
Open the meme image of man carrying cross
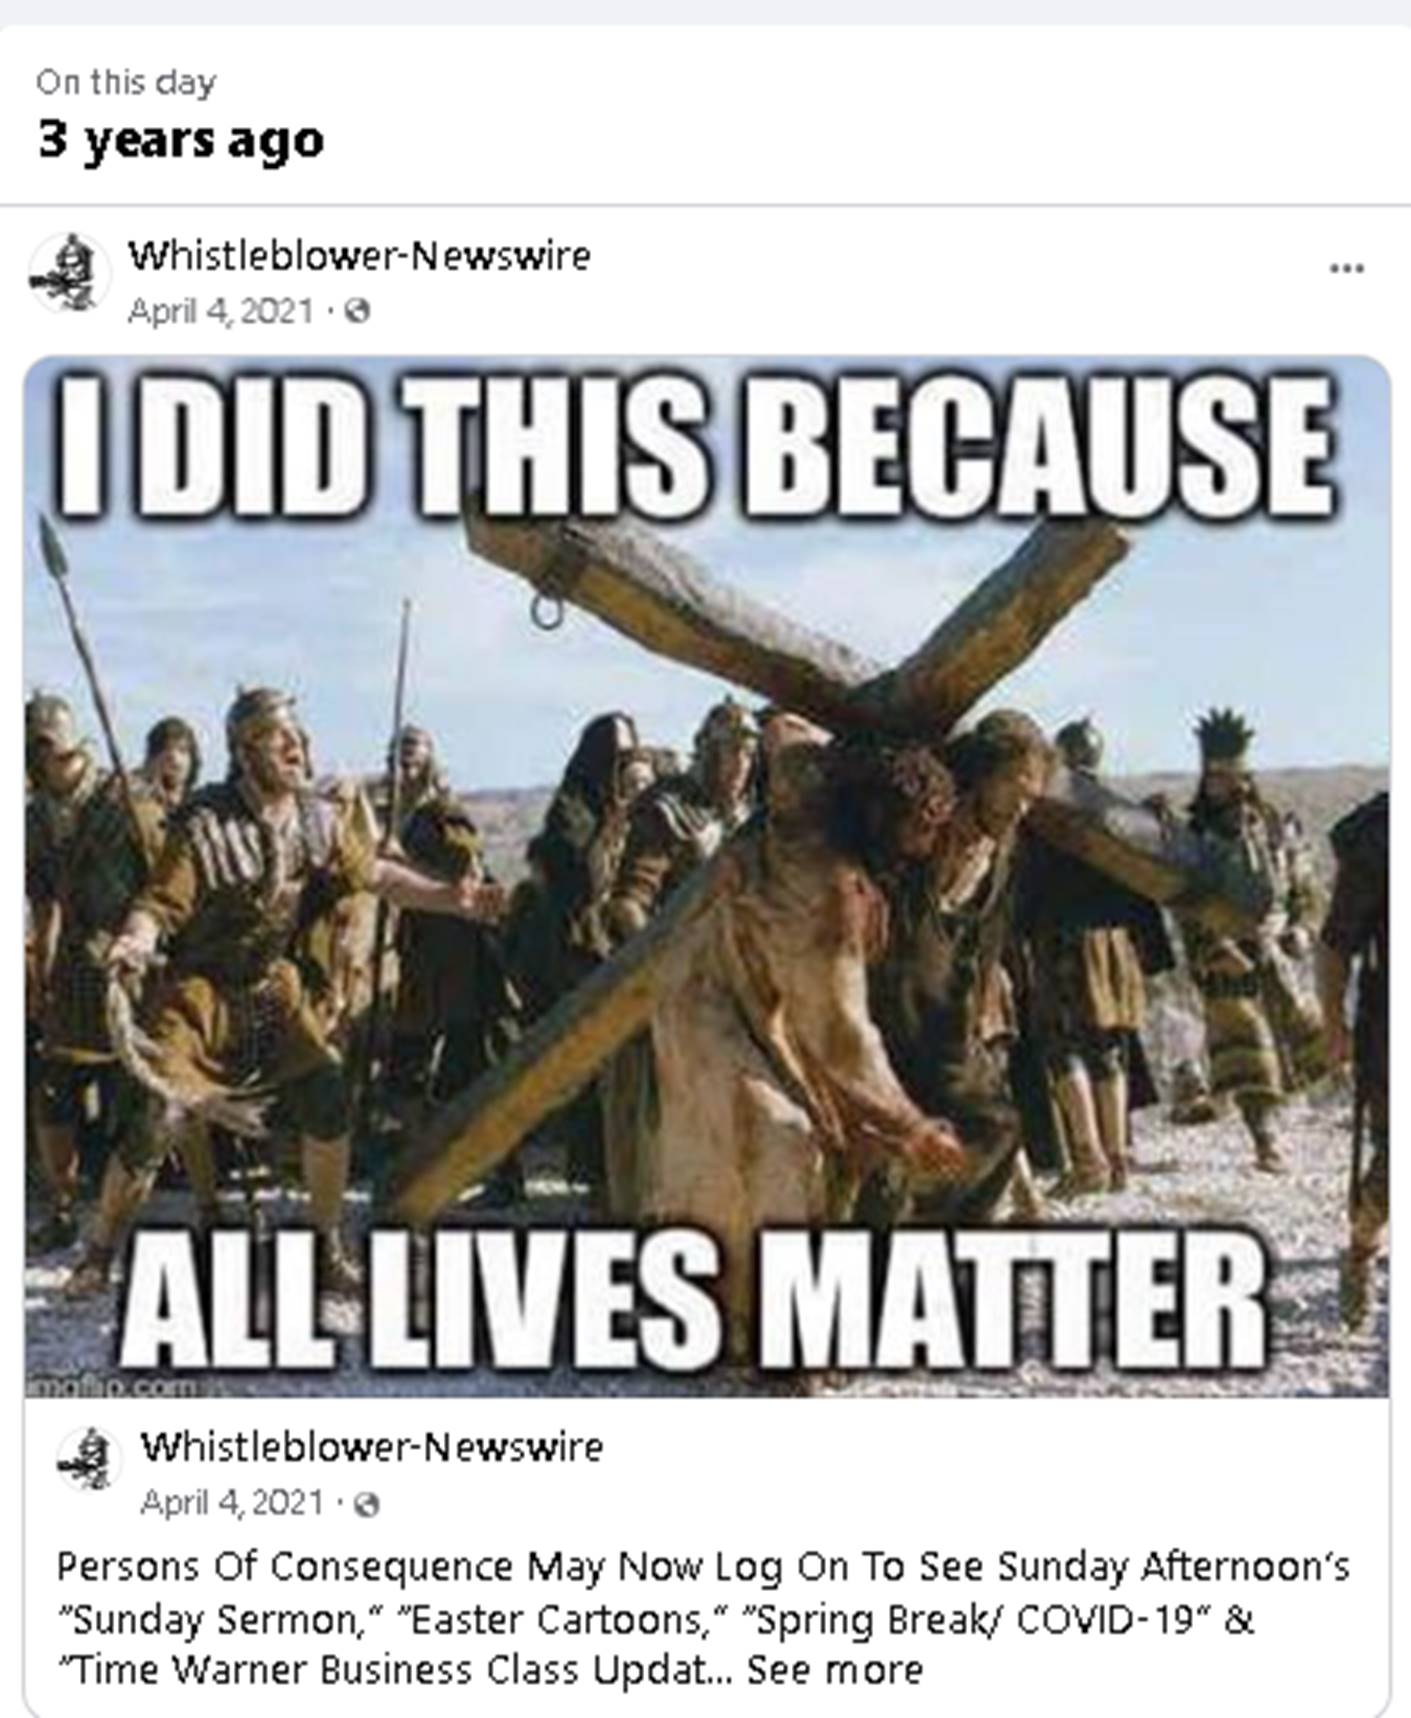click(707, 876)
